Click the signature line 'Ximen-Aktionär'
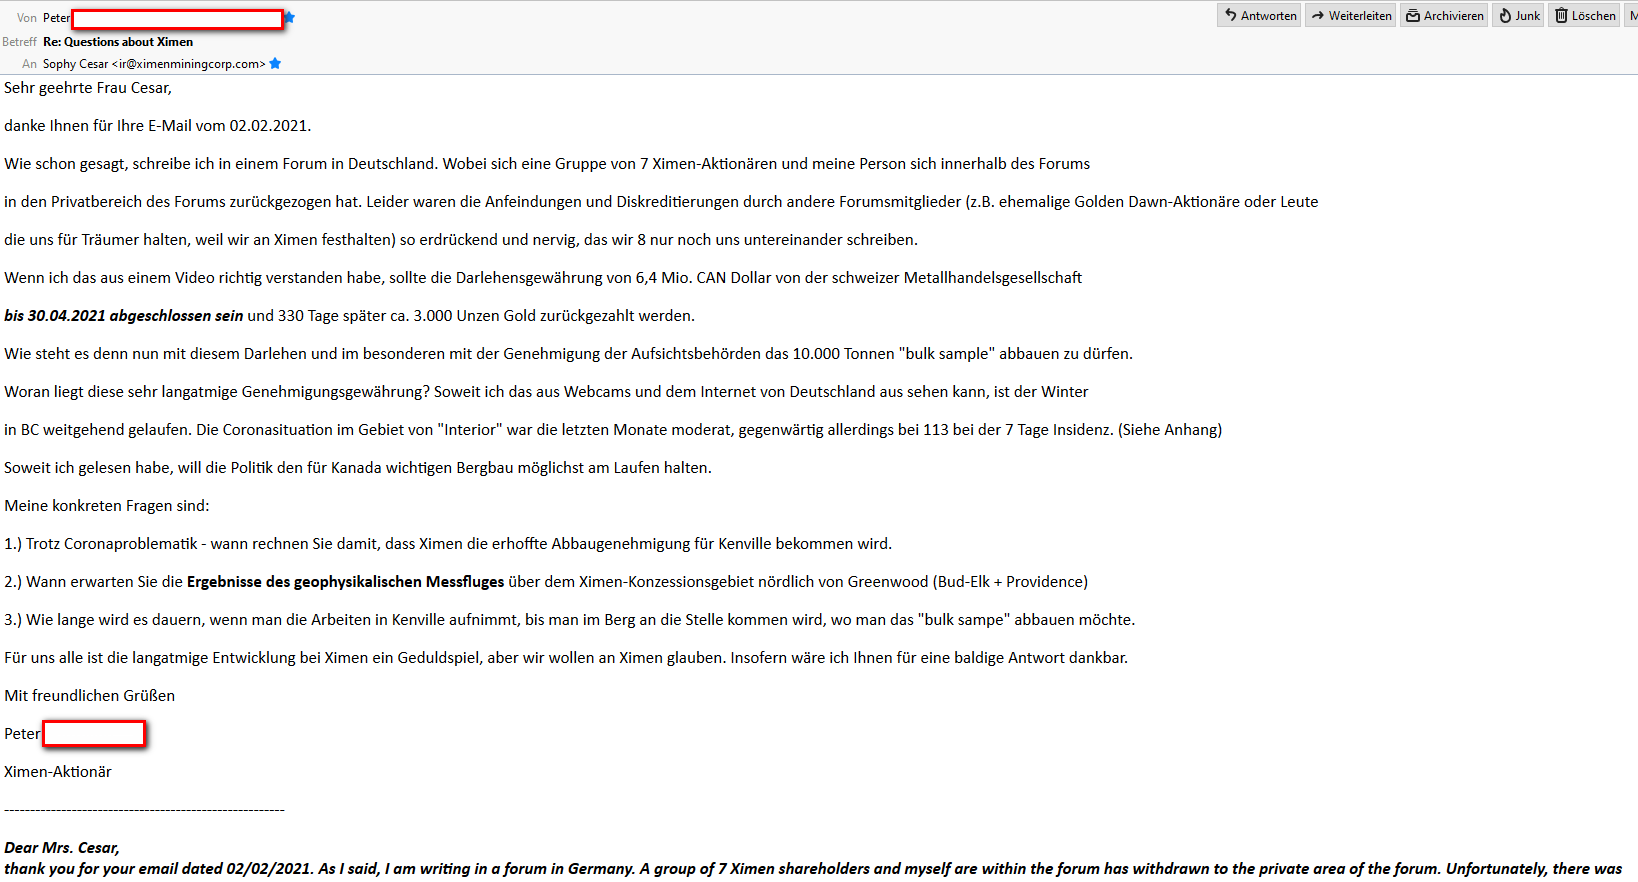The width and height of the screenshot is (1638, 882). pyautogui.click(x=58, y=772)
